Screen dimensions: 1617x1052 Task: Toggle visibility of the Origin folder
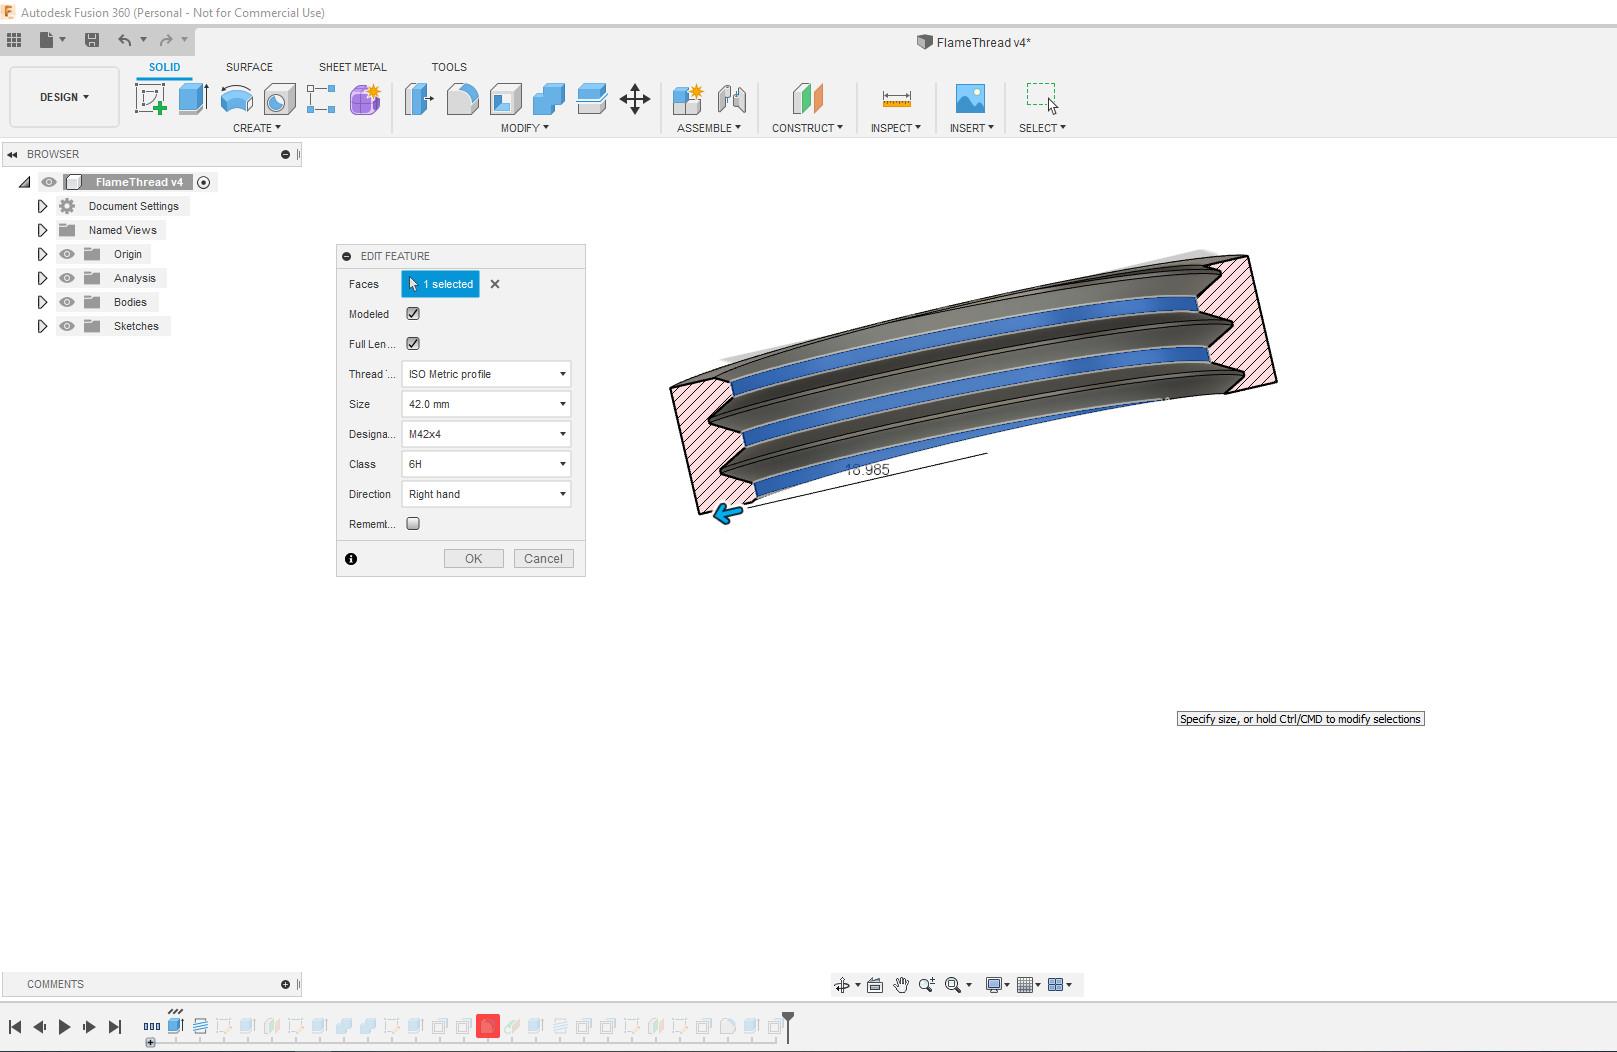pyautogui.click(x=67, y=254)
